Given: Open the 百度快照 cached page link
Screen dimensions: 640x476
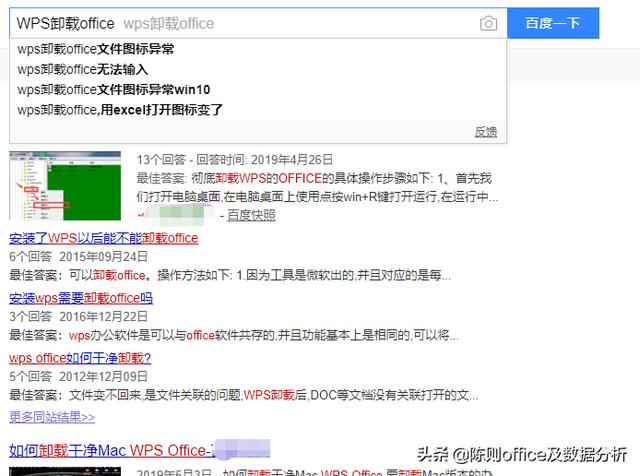Looking at the screenshot, I should click(251, 215).
